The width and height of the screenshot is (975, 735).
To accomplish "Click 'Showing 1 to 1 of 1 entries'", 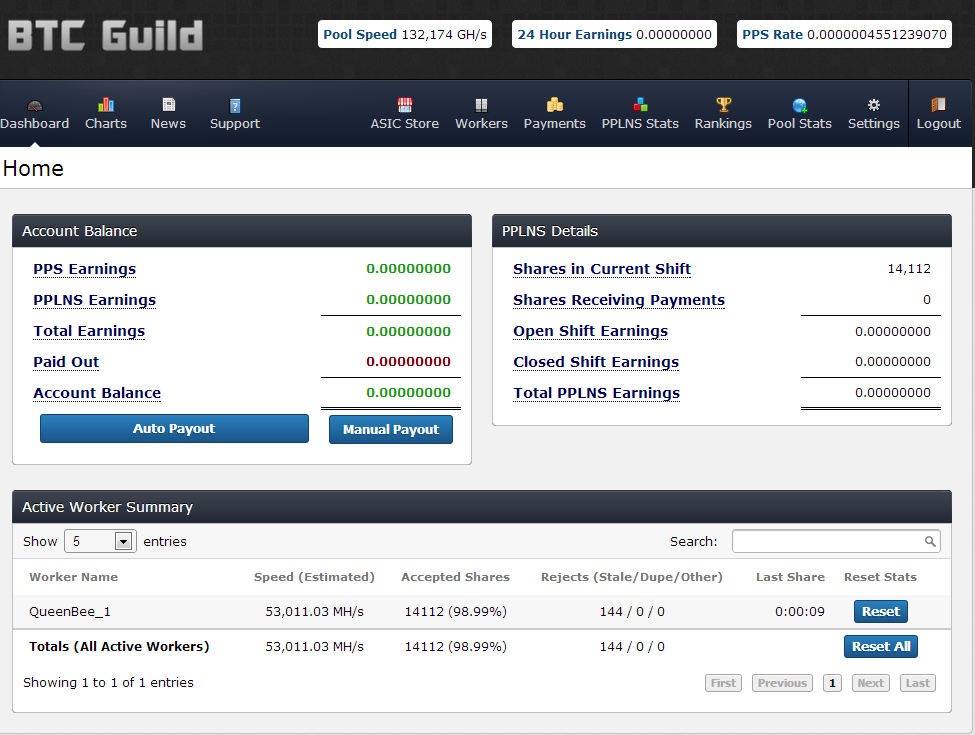I will tap(108, 683).
